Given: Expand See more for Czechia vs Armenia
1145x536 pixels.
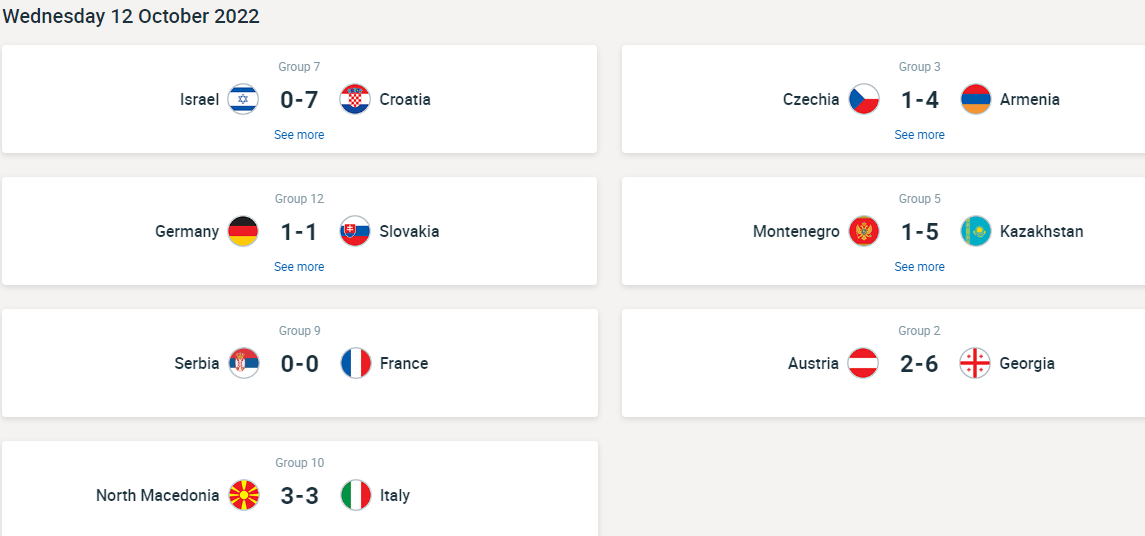Looking at the screenshot, I should (919, 135).
